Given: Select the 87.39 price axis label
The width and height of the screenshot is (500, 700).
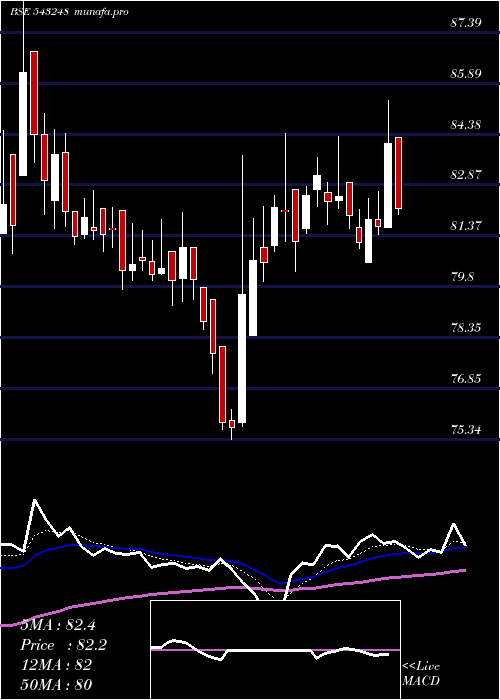Looking at the screenshot, I should (466, 22).
